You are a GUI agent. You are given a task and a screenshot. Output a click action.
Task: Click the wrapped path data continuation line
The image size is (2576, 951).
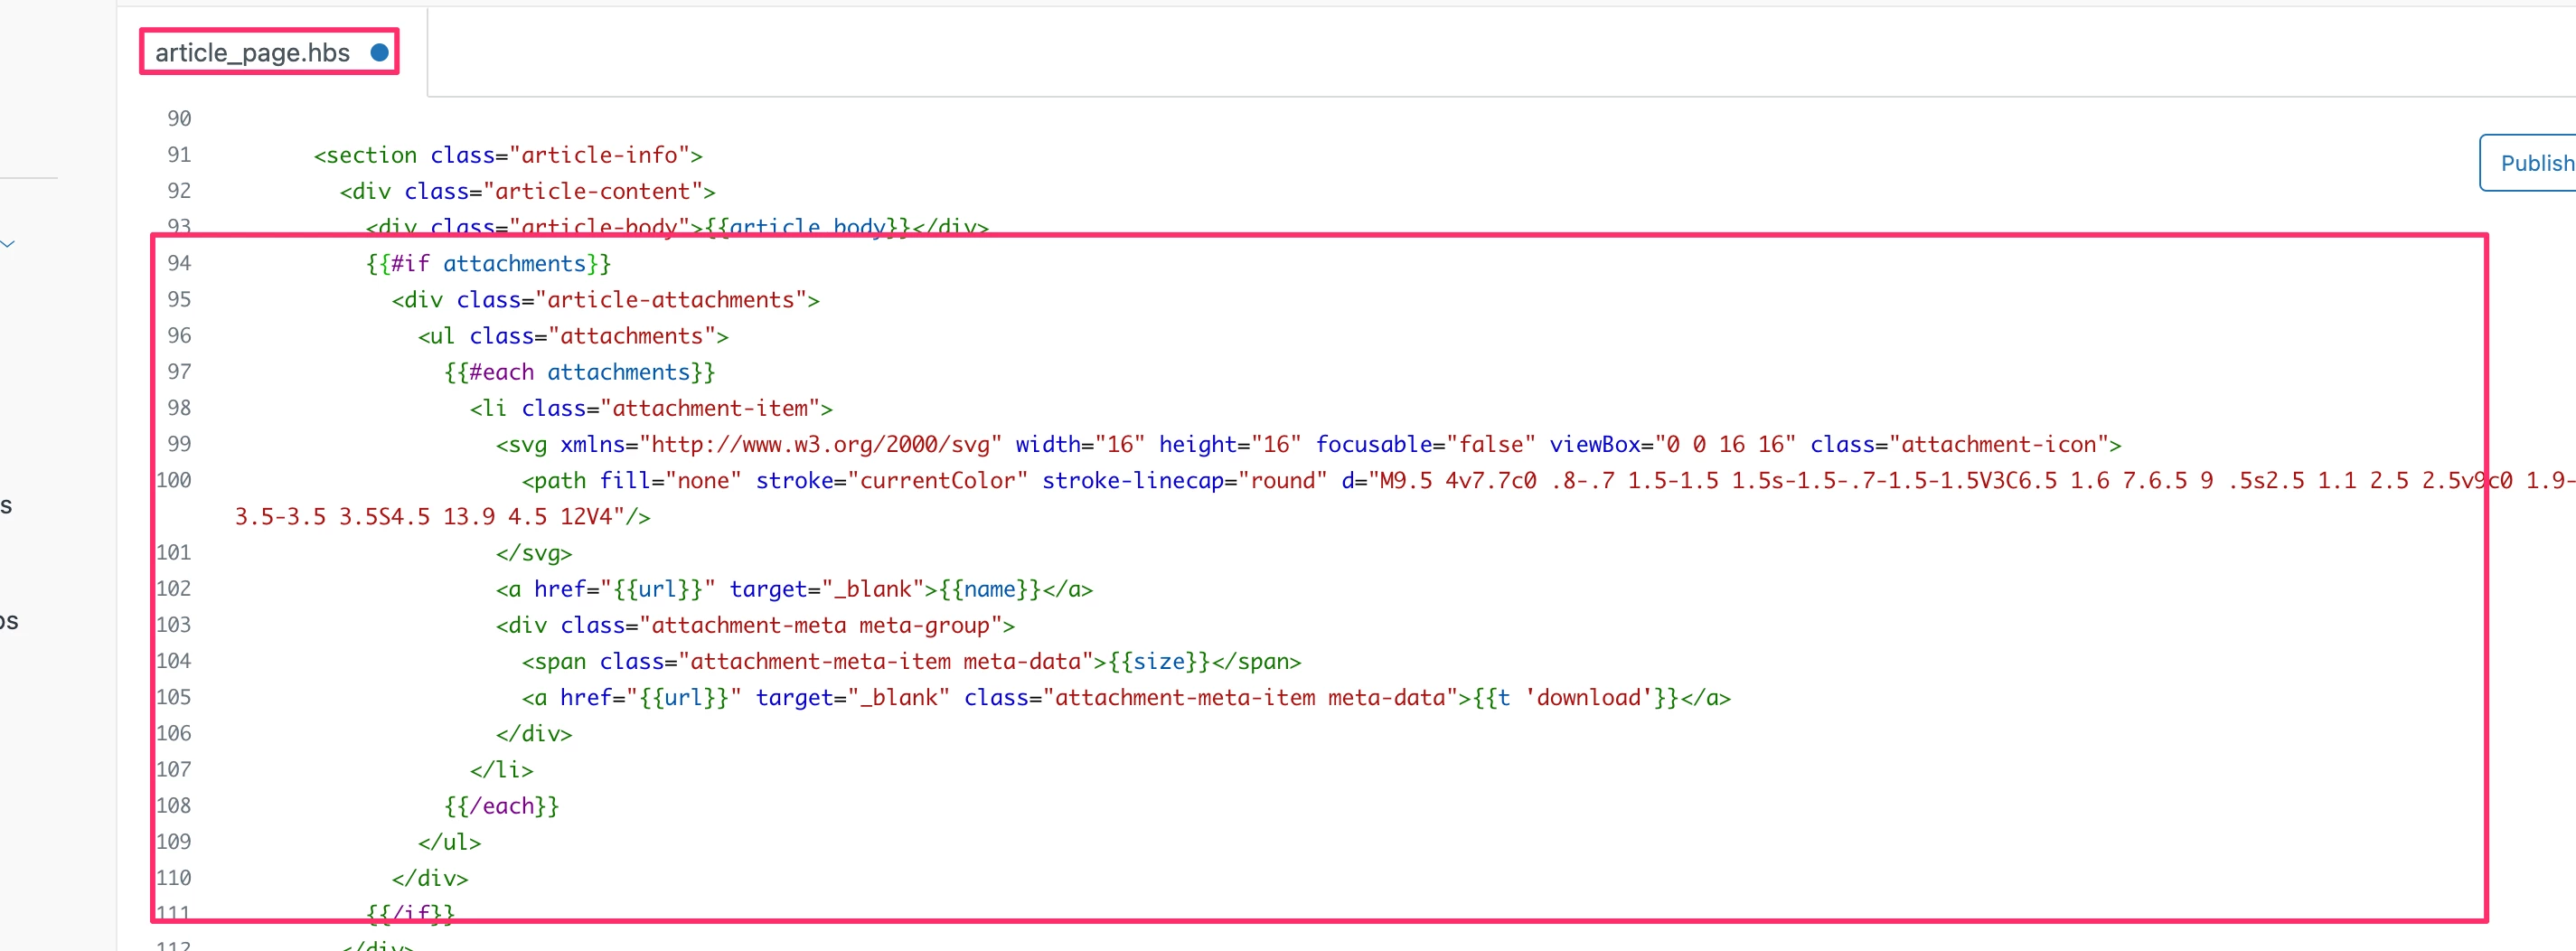pyautogui.click(x=442, y=517)
